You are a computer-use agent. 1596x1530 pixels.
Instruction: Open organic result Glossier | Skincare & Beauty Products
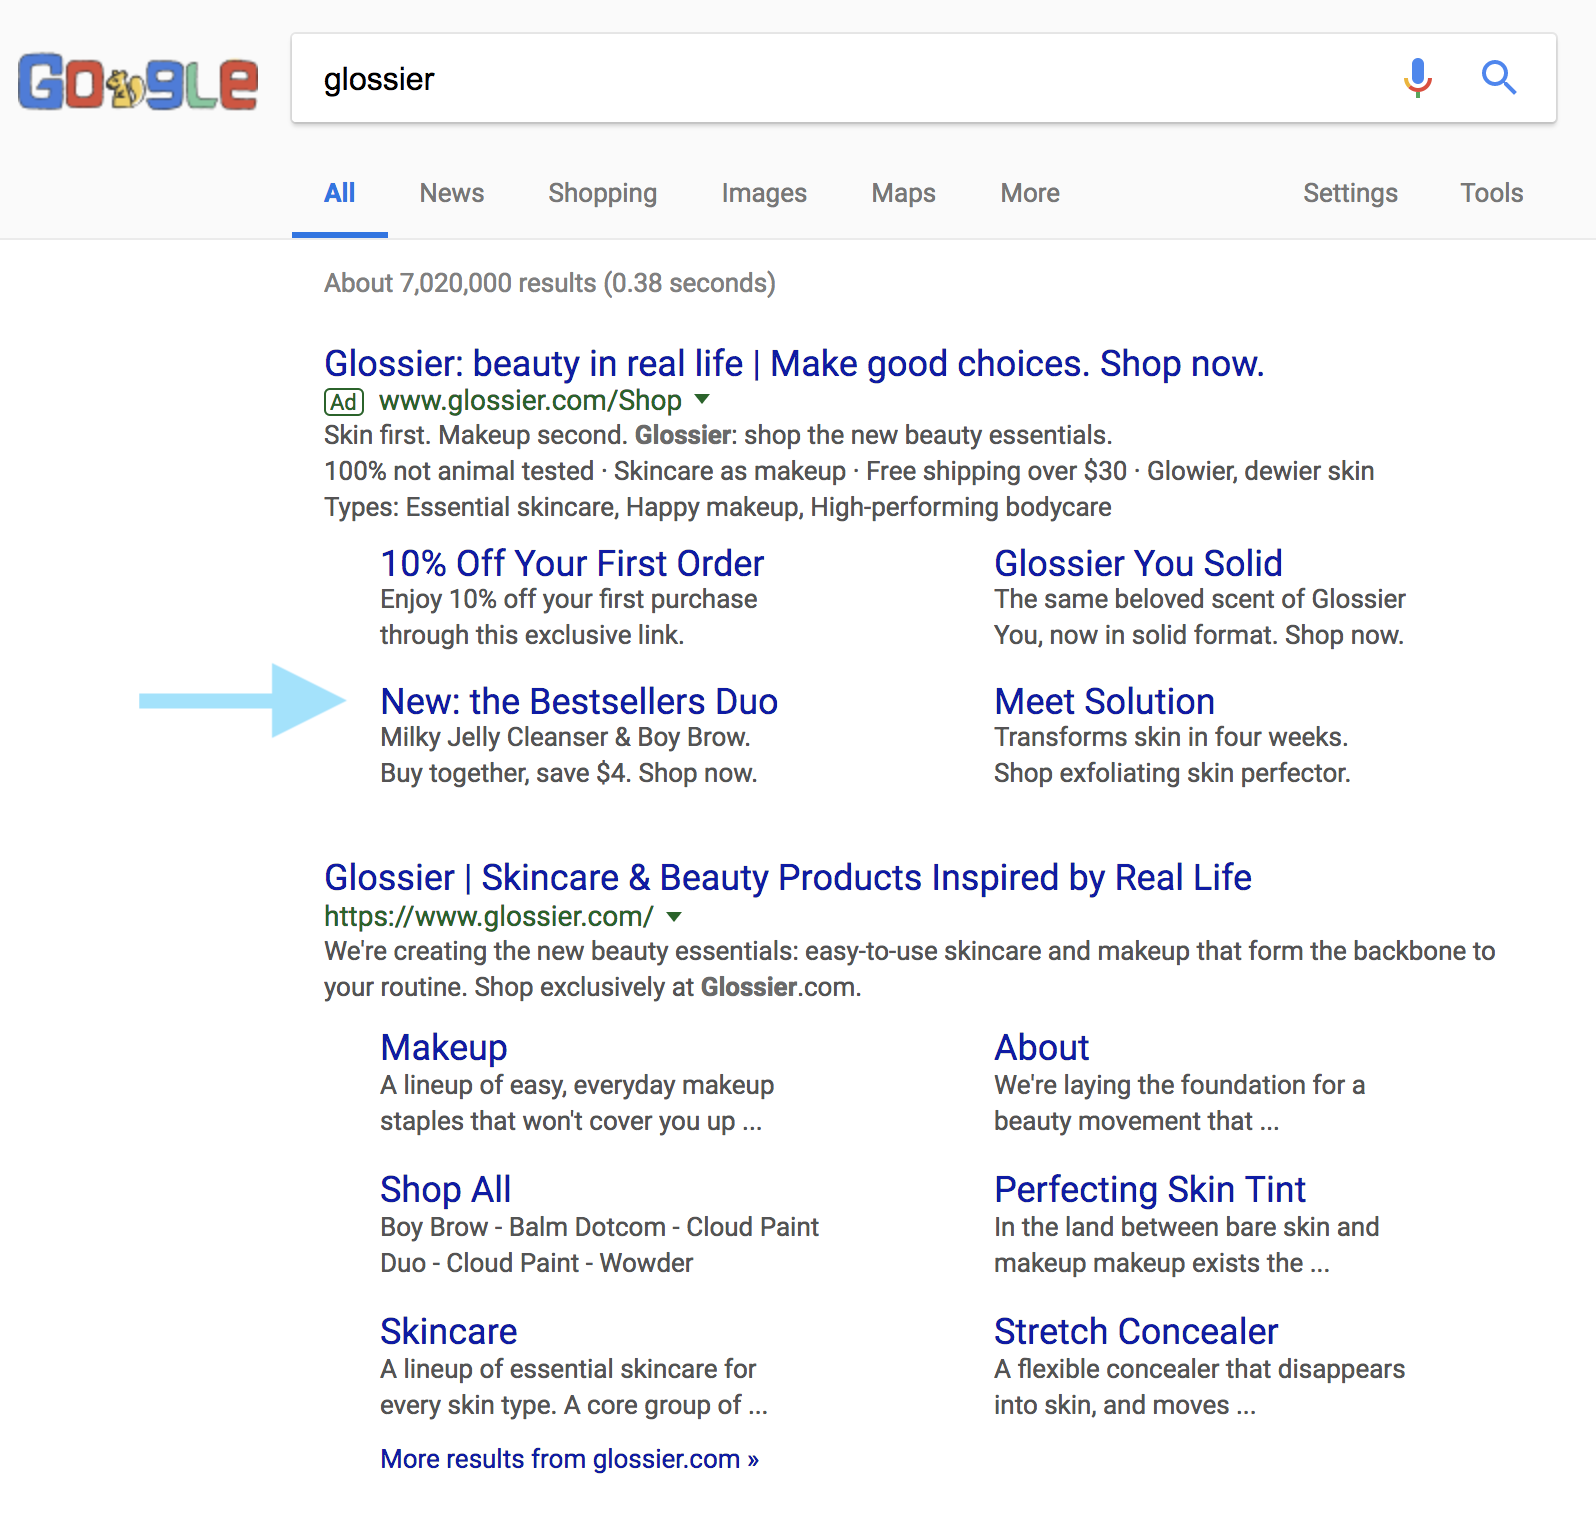coord(788,878)
